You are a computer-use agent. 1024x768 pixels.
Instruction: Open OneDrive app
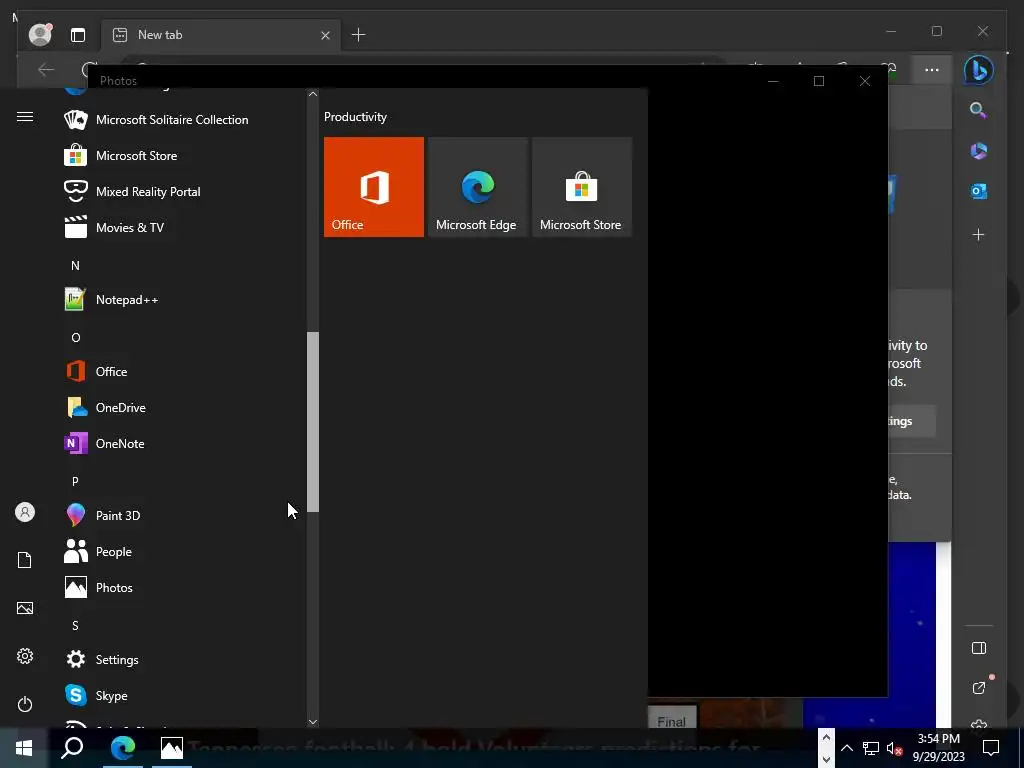click(183, 408)
